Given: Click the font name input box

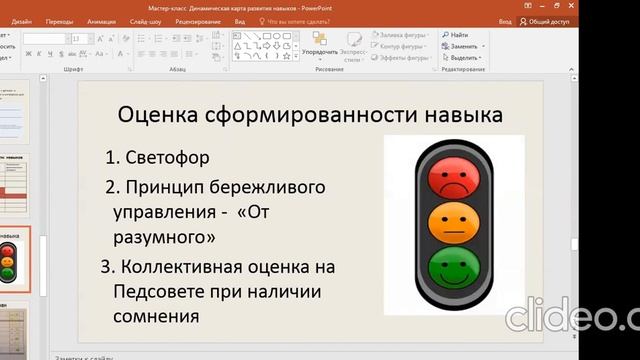Looking at the screenshot, I should [44, 39].
